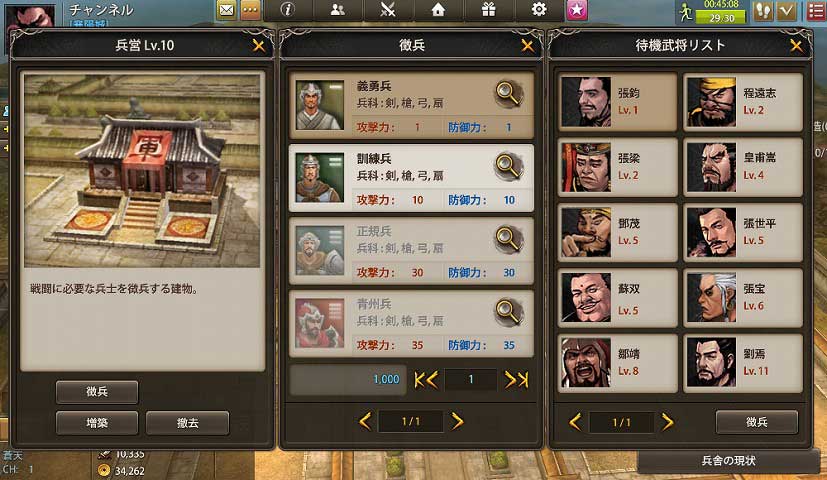Open the chat bubble icon
Viewport: 827px width, 480px height.
251,10
